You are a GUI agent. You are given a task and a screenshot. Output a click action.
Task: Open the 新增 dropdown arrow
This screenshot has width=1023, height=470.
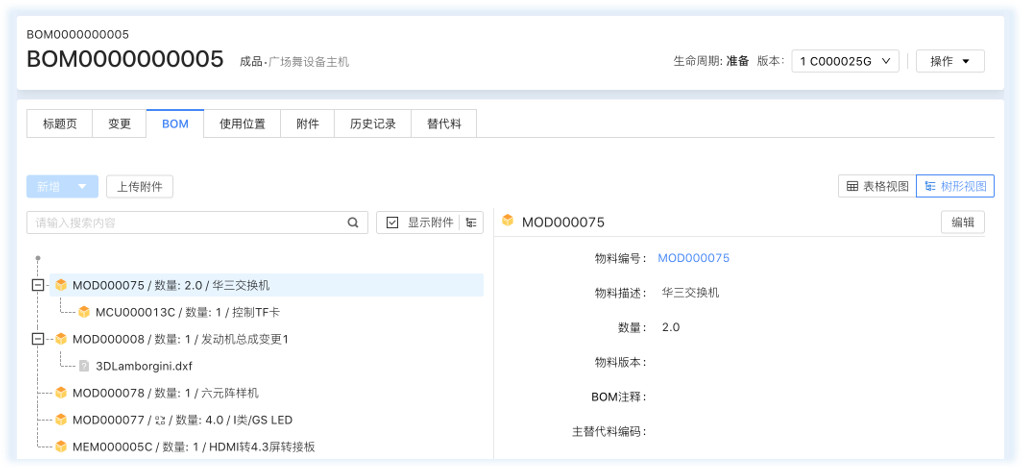pos(82,187)
